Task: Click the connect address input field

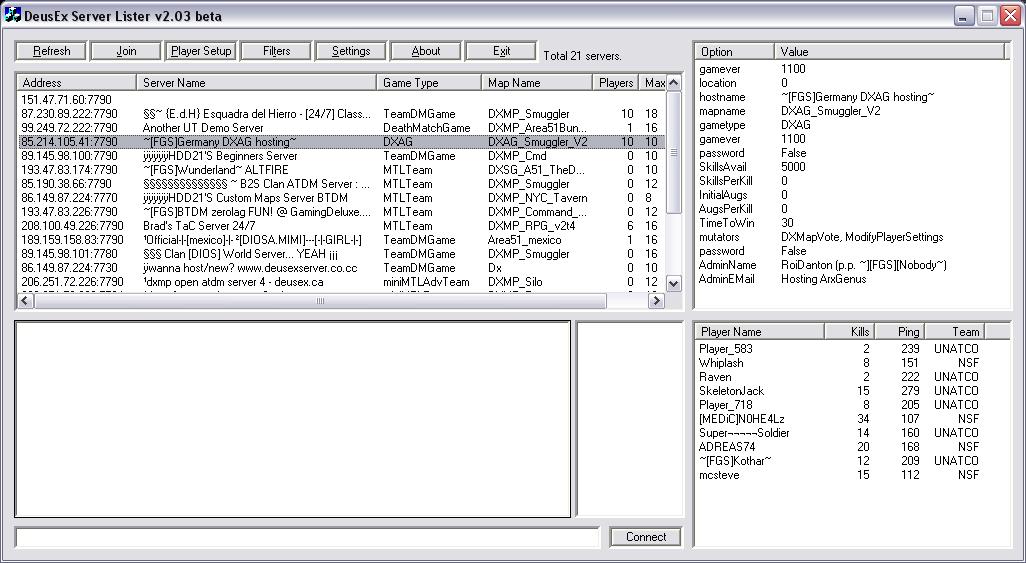Action: tap(307, 538)
